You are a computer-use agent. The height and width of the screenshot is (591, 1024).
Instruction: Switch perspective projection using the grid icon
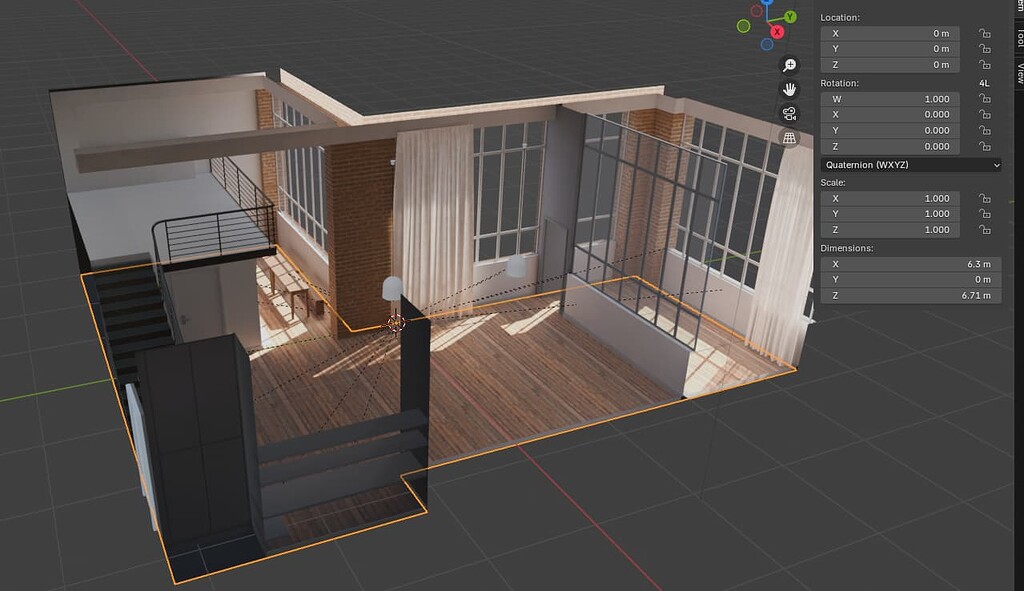790,137
